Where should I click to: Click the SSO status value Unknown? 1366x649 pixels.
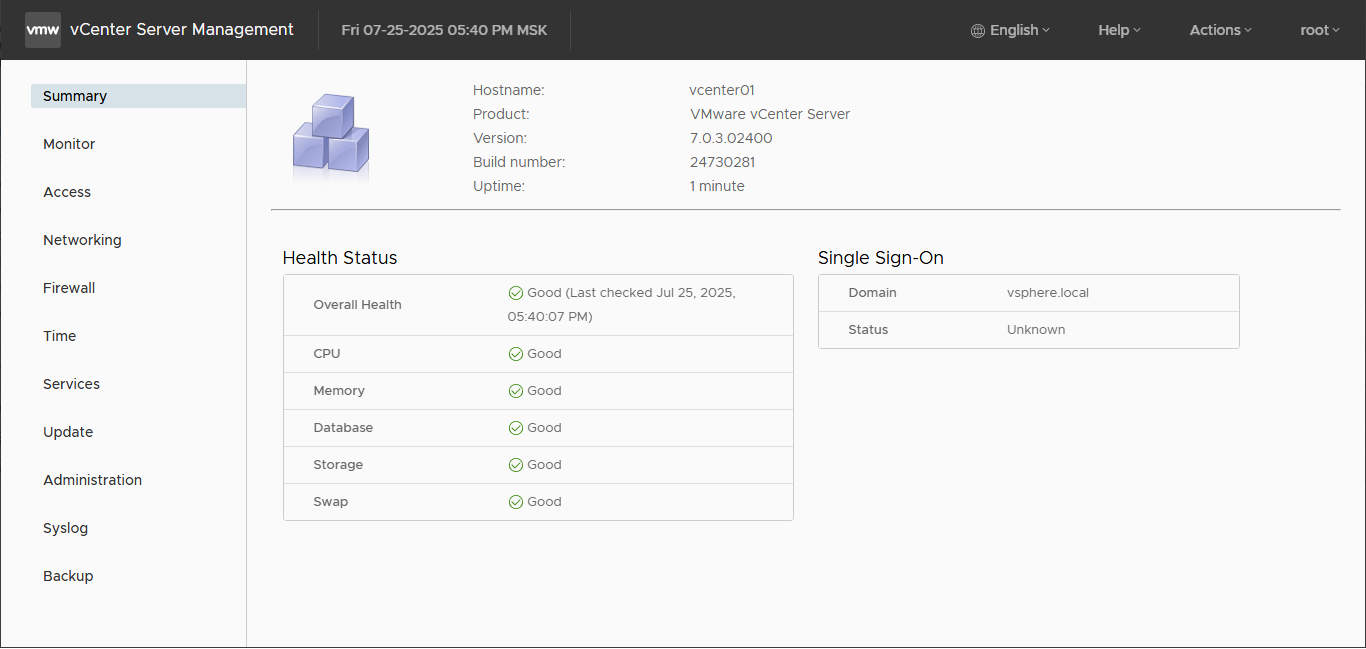click(x=1036, y=330)
